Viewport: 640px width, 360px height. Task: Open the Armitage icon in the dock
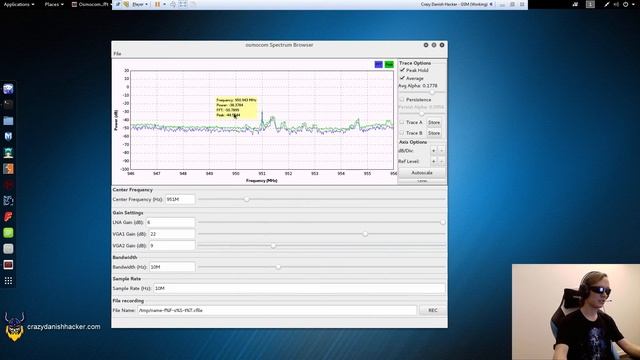[x=8, y=153]
